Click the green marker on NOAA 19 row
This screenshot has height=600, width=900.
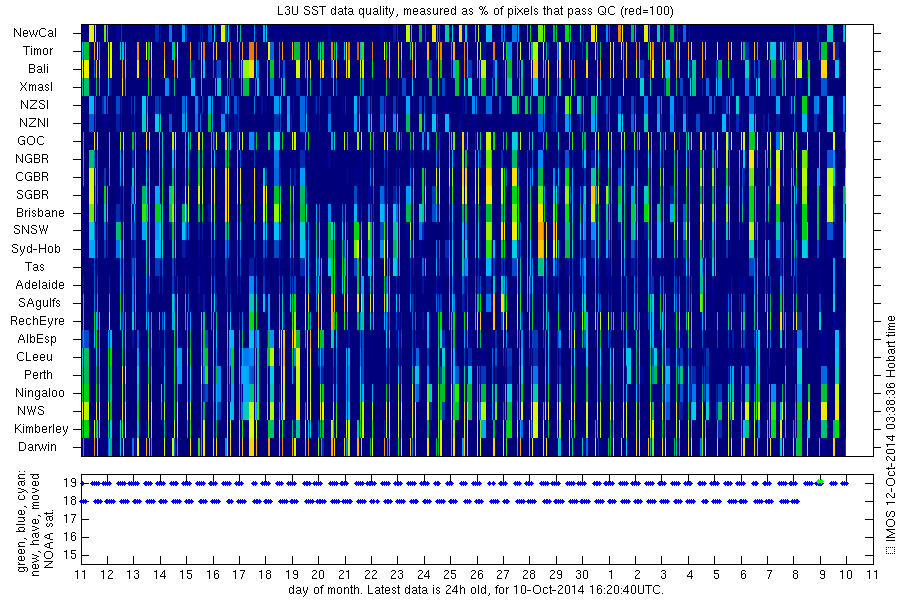(x=820, y=482)
